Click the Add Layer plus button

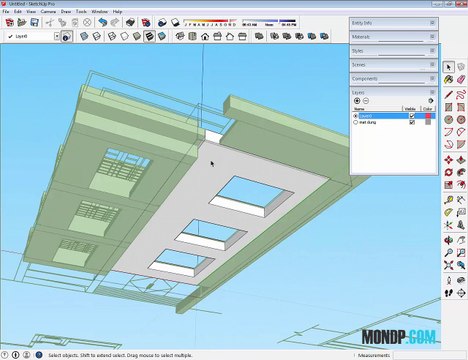[357, 101]
